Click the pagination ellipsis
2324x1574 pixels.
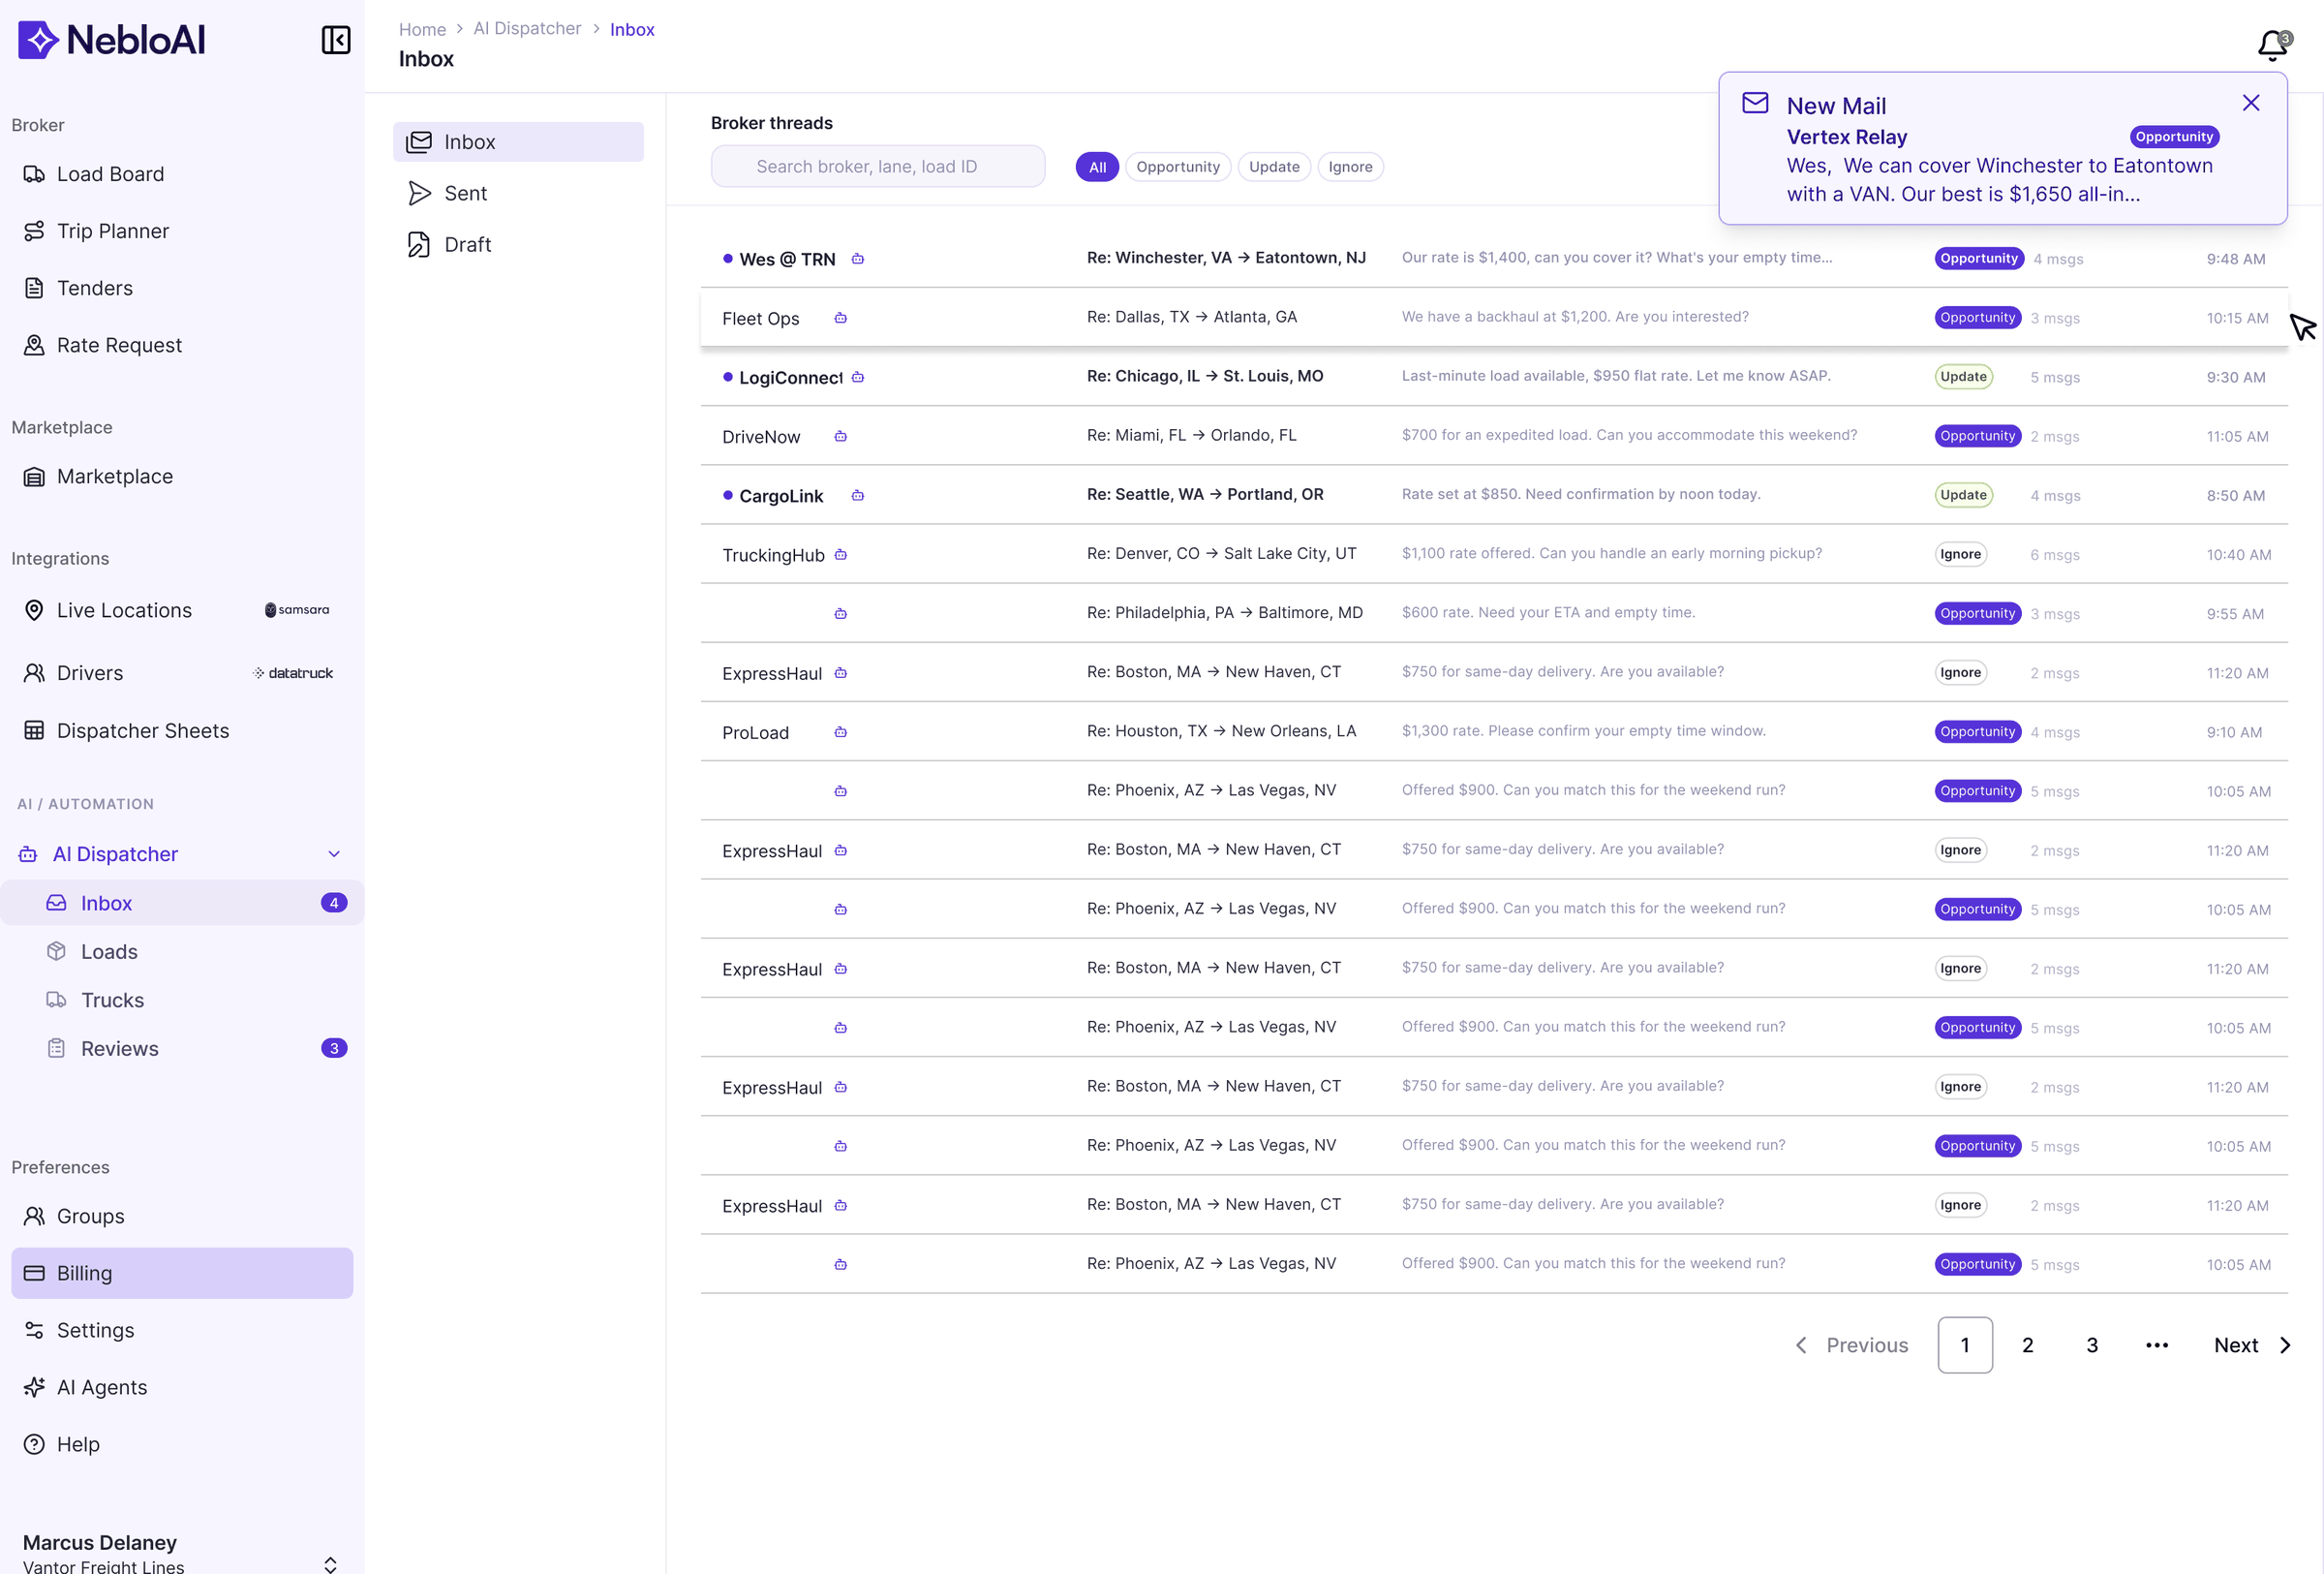pos(2156,1345)
